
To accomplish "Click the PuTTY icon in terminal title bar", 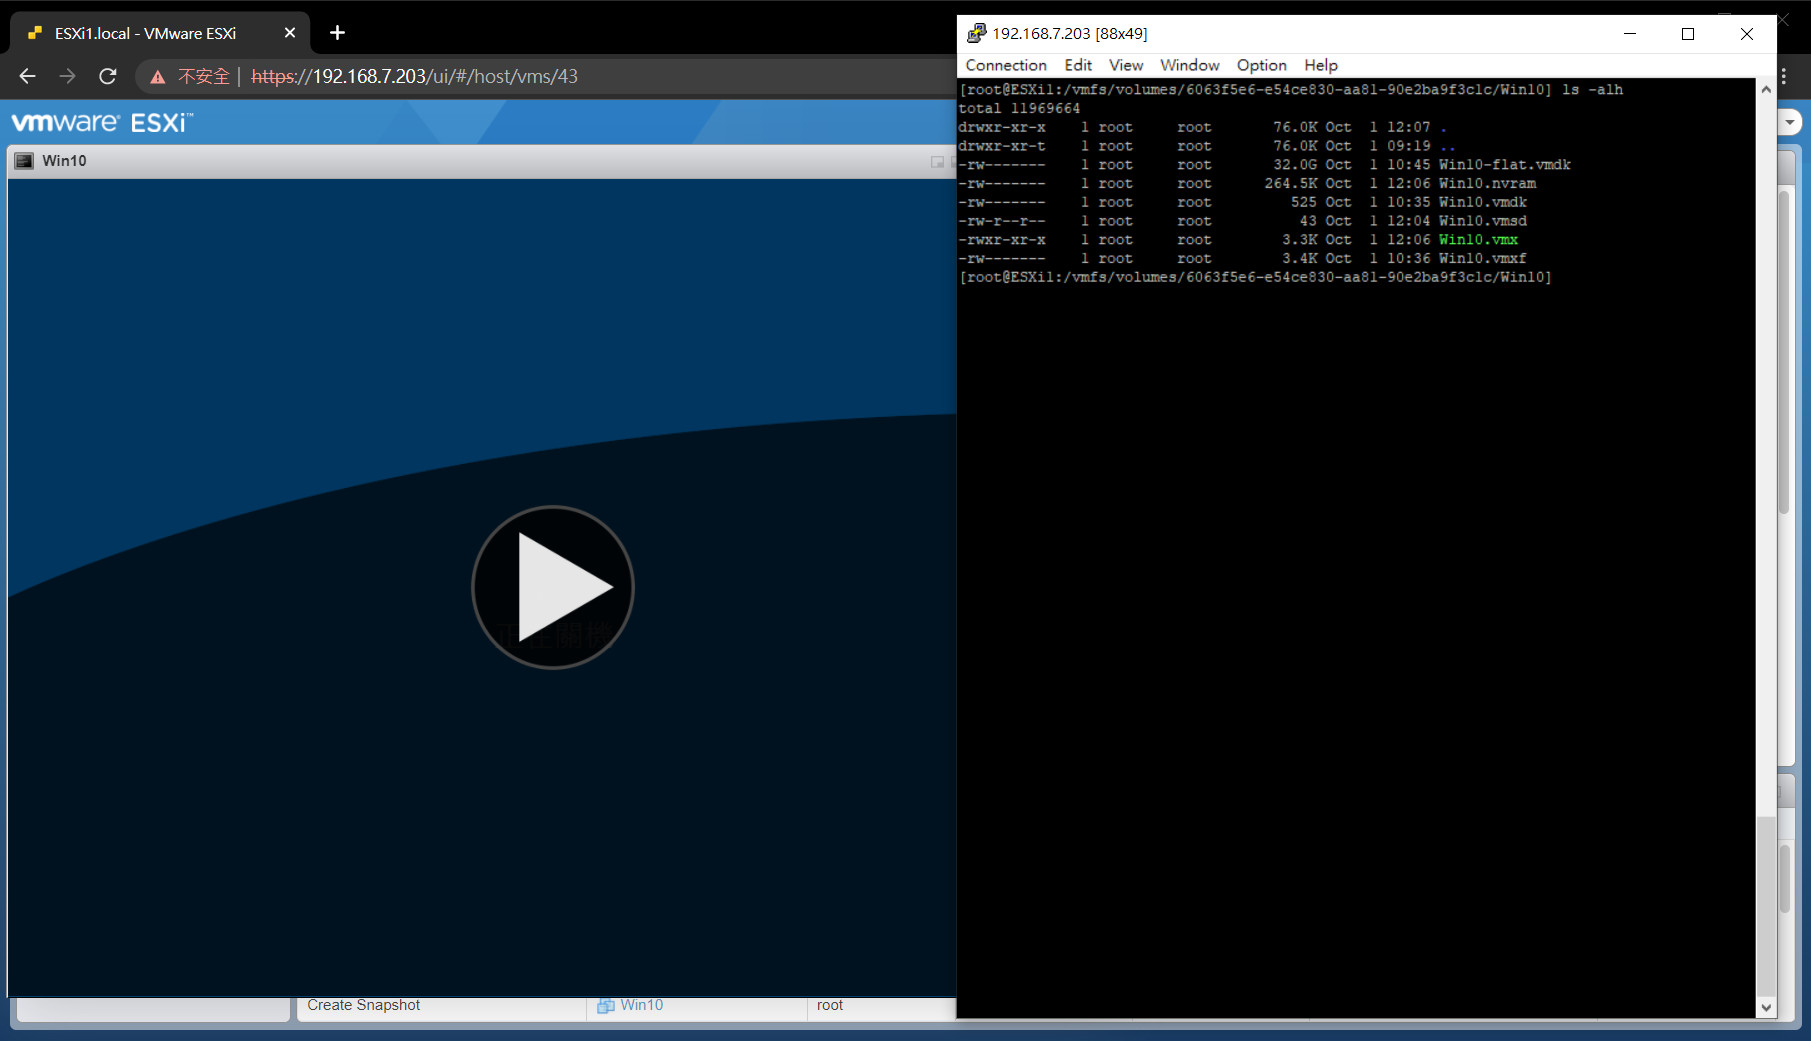I will 976,34.
